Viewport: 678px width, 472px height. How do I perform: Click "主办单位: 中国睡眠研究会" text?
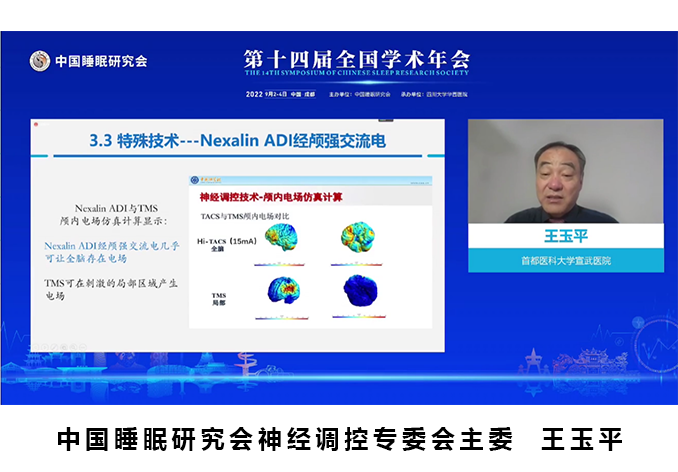tap(359, 94)
